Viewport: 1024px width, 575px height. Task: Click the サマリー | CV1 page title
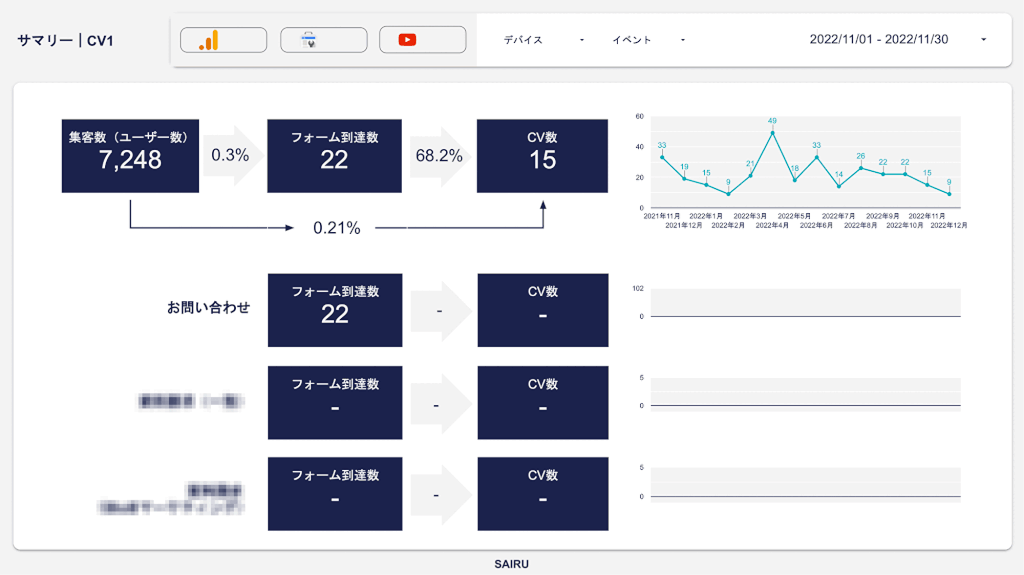tap(65, 41)
